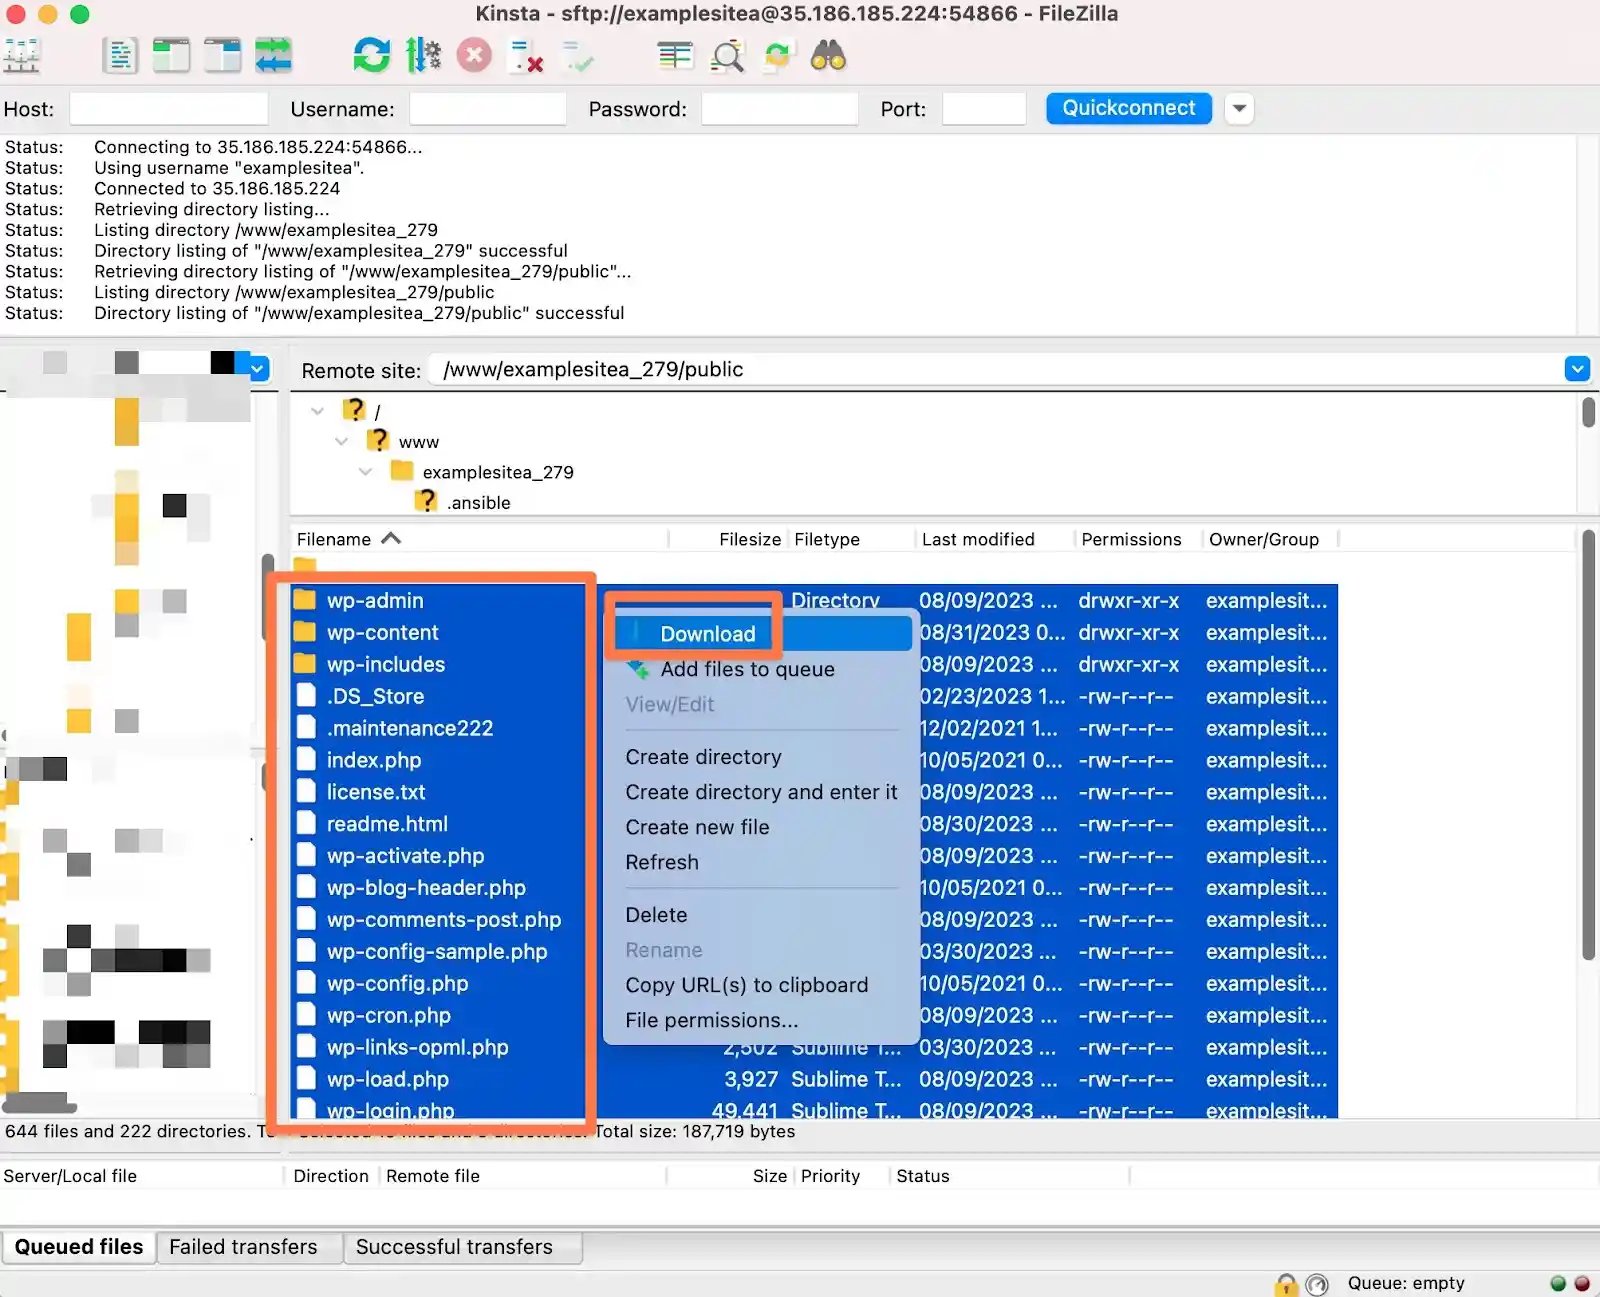
Task: Cancel current operation red X icon
Action: (474, 55)
